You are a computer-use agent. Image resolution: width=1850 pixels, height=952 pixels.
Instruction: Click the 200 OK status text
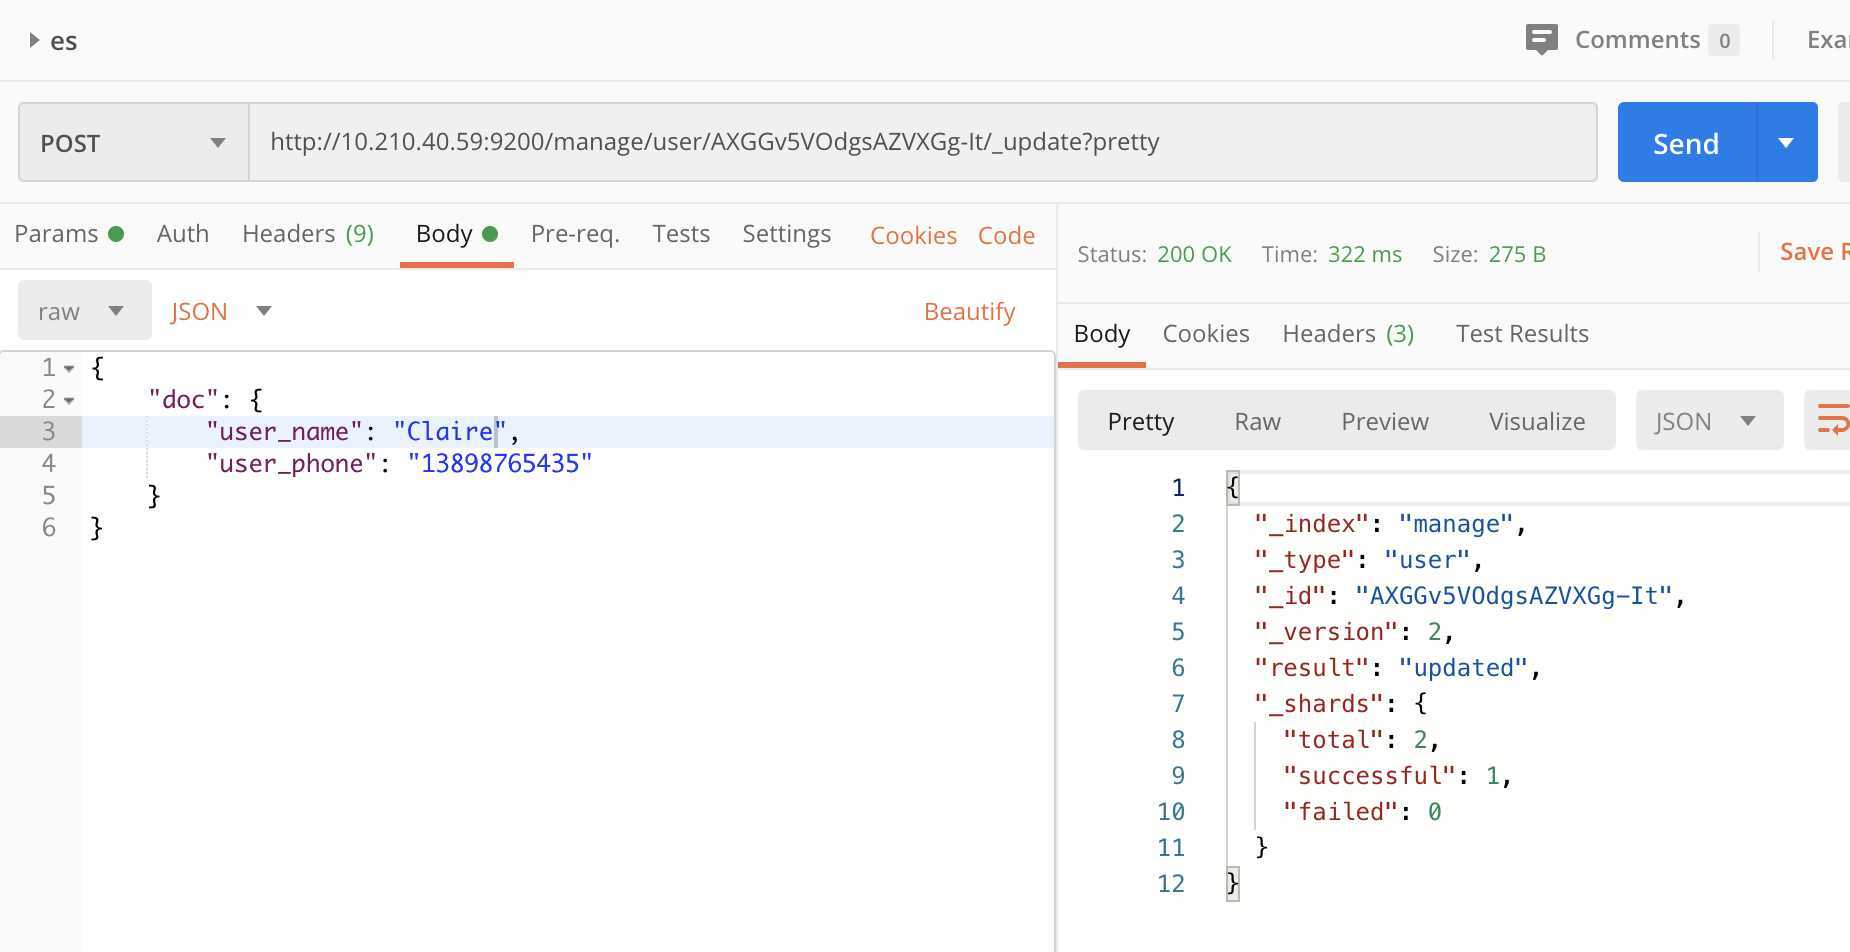pyautogui.click(x=1194, y=254)
